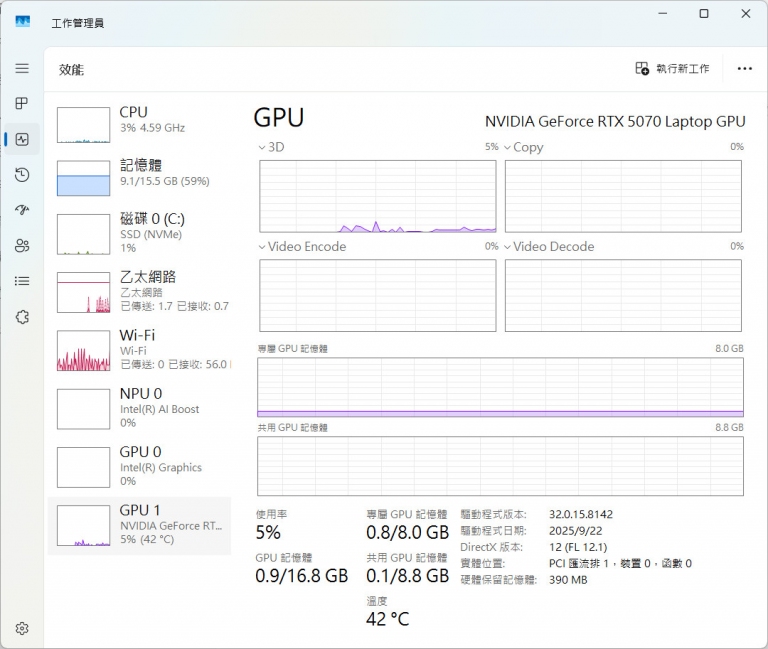Image resolution: width=768 pixels, height=649 pixels.
Task: Switch to the Processes page icon
Action: click(22, 103)
